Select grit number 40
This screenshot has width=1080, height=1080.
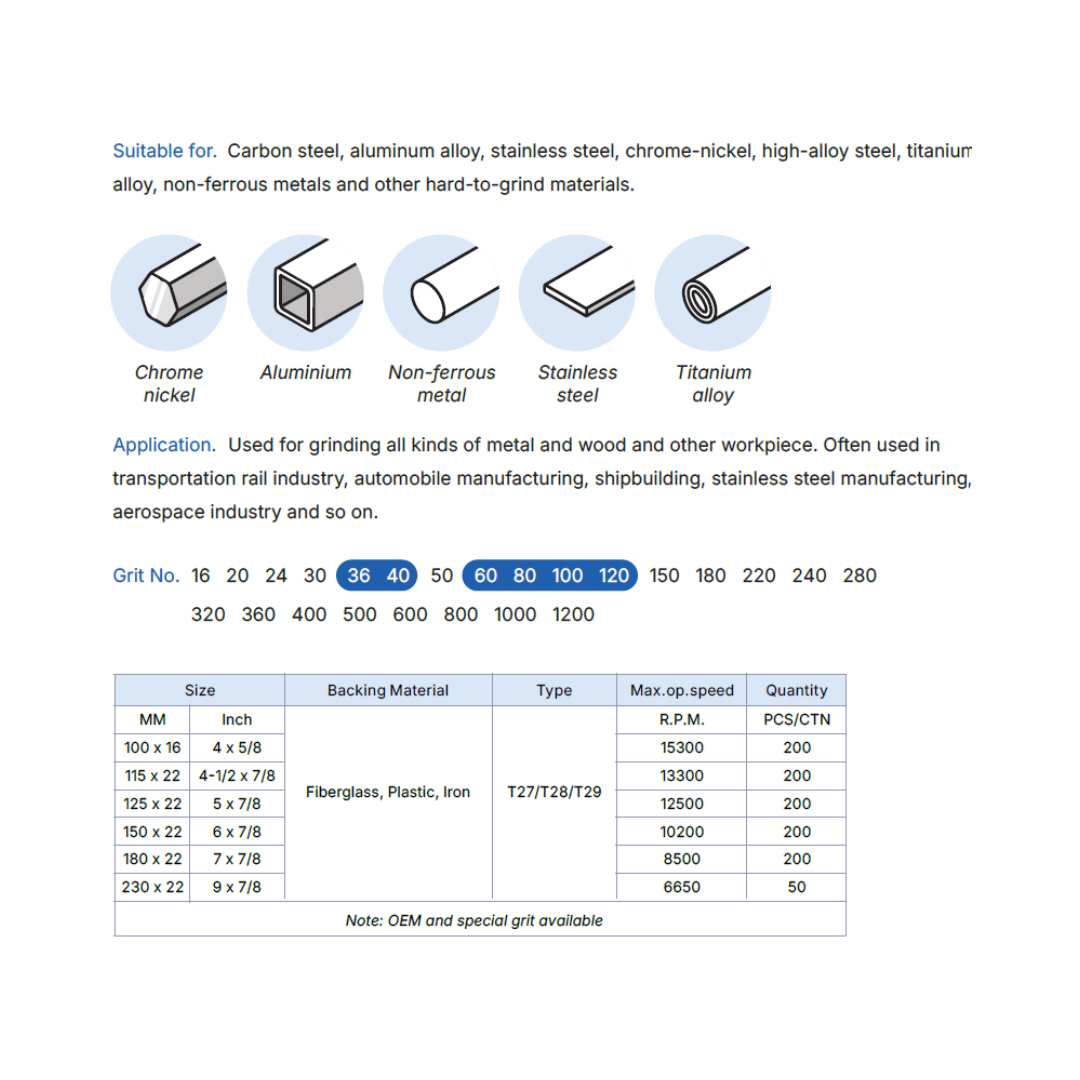(397, 575)
